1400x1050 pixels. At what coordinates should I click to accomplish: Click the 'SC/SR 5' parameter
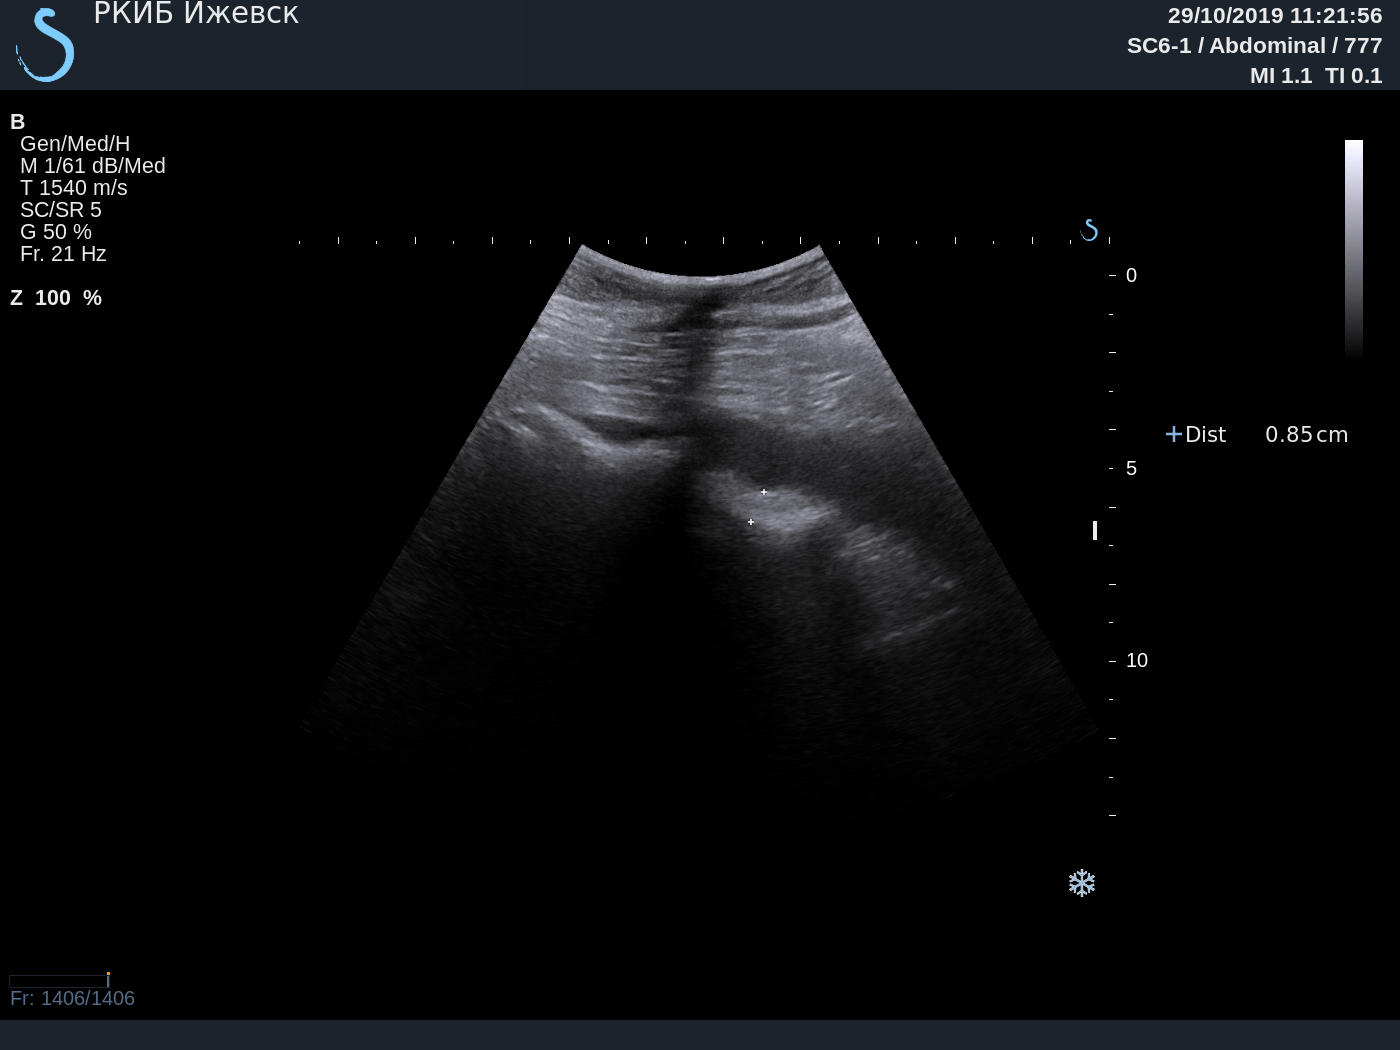[x=61, y=210]
